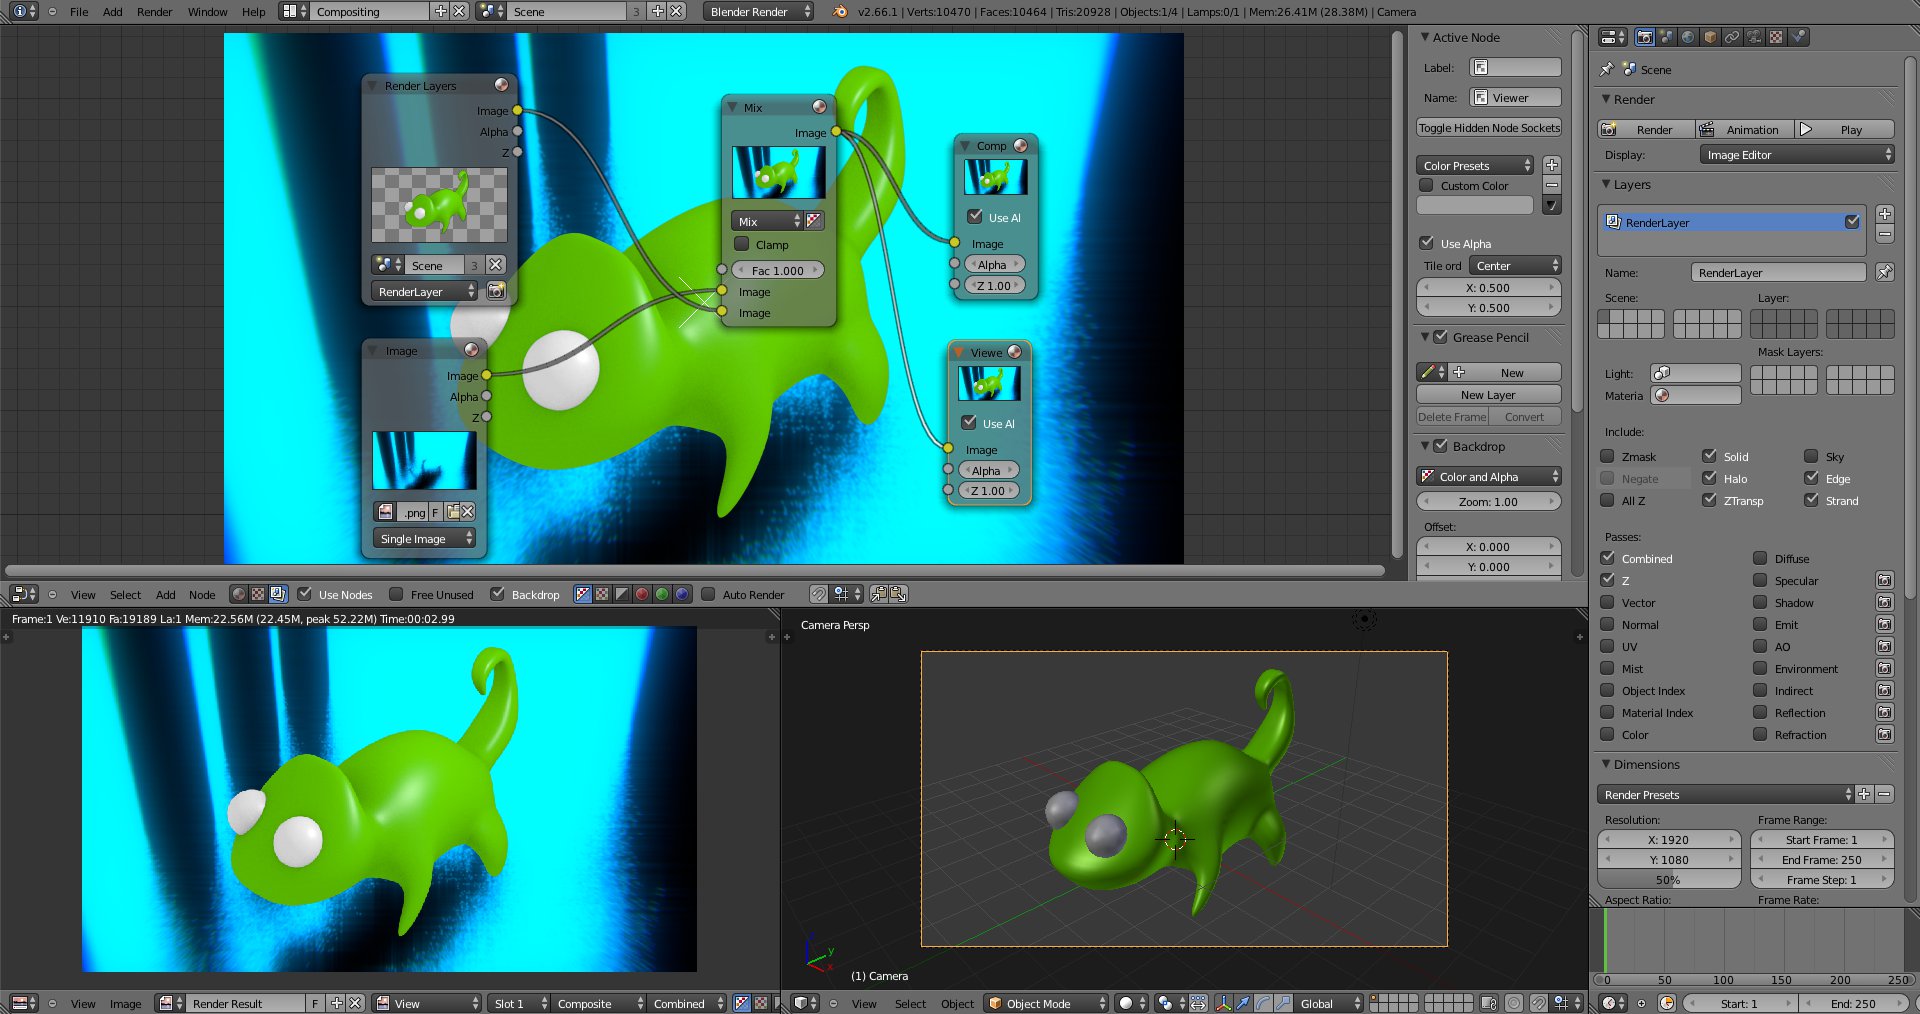
Task: Disable the Sky include checkbox
Action: pyautogui.click(x=1811, y=456)
